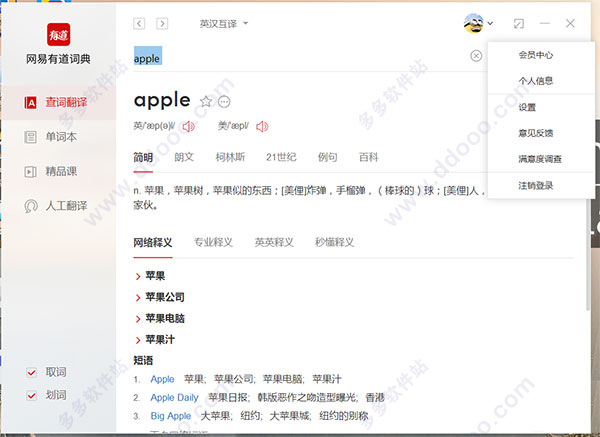600x437 pixels.
Task: Go forward with the right arrow button
Action: (x=162, y=24)
